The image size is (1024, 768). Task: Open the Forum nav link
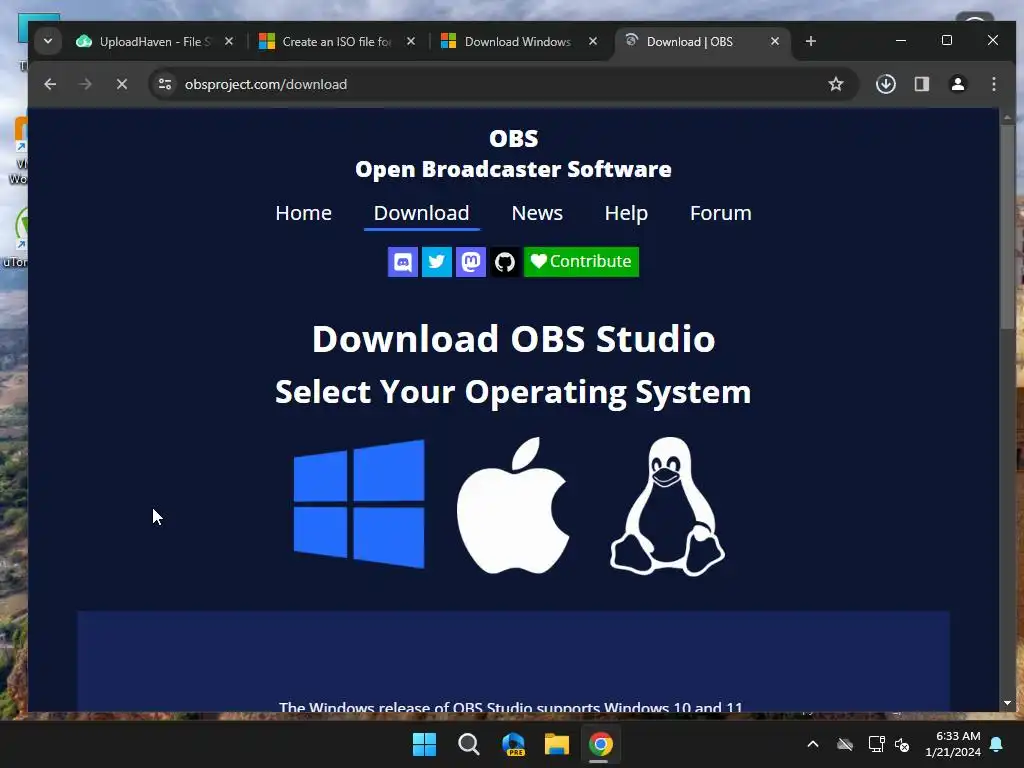pyautogui.click(x=720, y=213)
